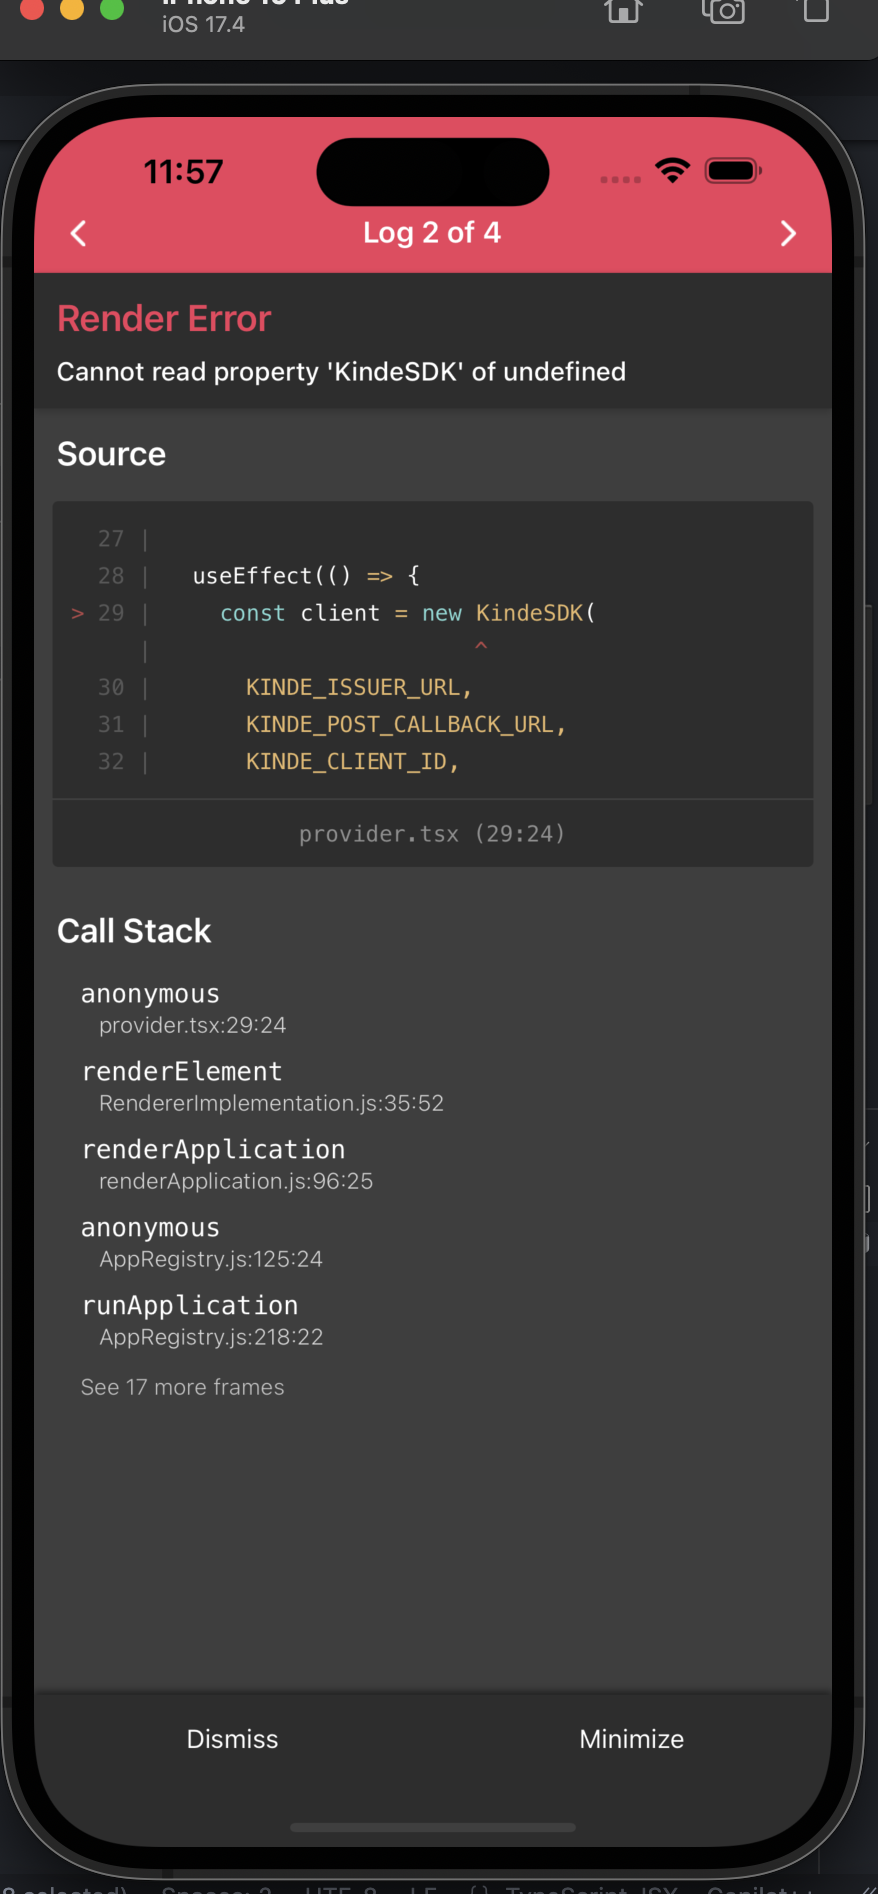Click the 'Log 2 of 4' title
Viewport: 878px width, 1894px height.
[x=432, y=233]
